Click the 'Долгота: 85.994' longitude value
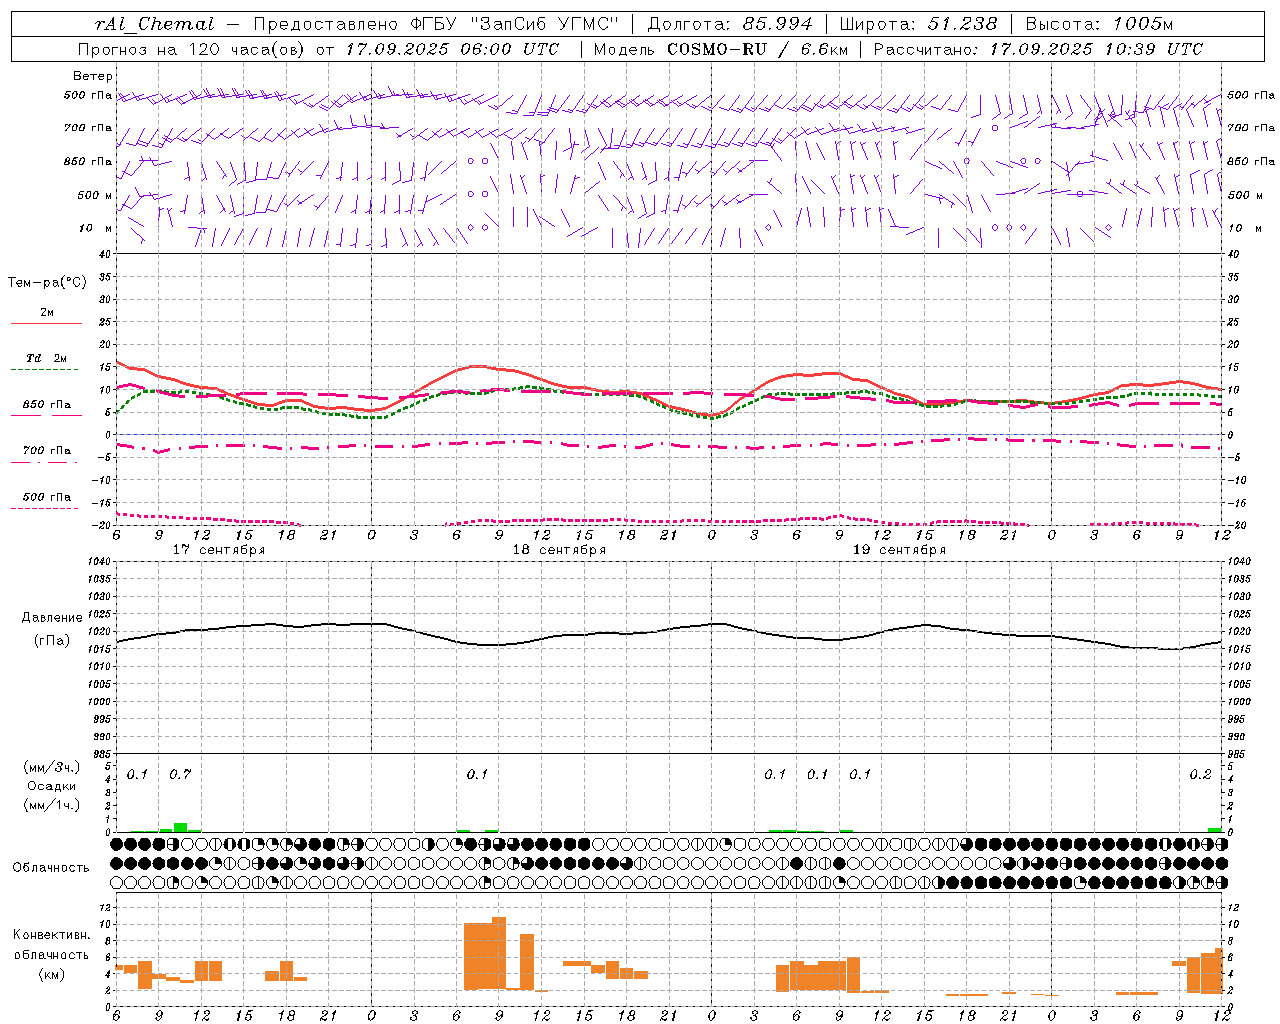Screen dimensions: 1280x1024 coord(730,24)
